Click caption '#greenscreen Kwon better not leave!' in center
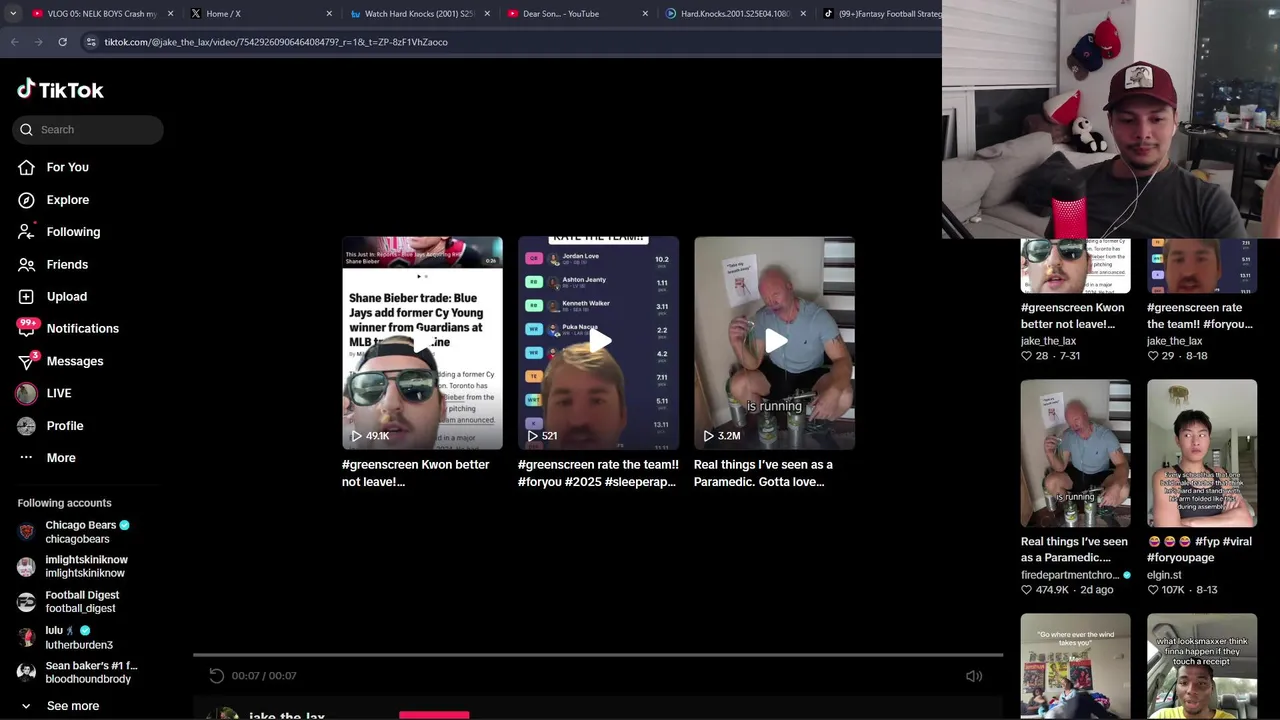The height and width of the screenshot is (720, 1280). [415, 473]
